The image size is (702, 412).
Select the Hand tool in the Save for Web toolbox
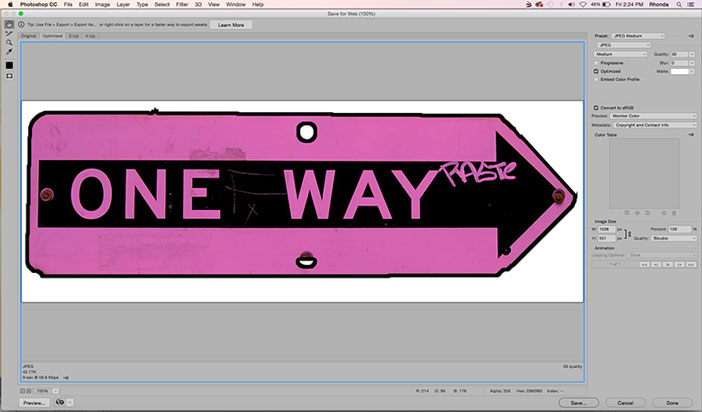[9, 24]
